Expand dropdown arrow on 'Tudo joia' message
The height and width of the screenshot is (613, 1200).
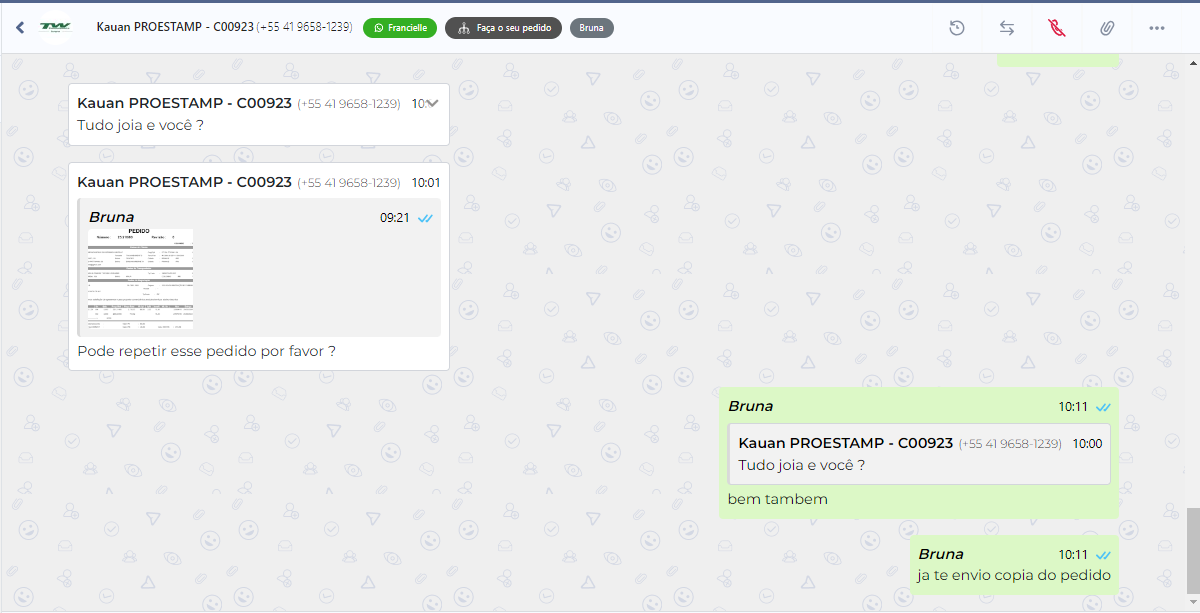[432, 103]
